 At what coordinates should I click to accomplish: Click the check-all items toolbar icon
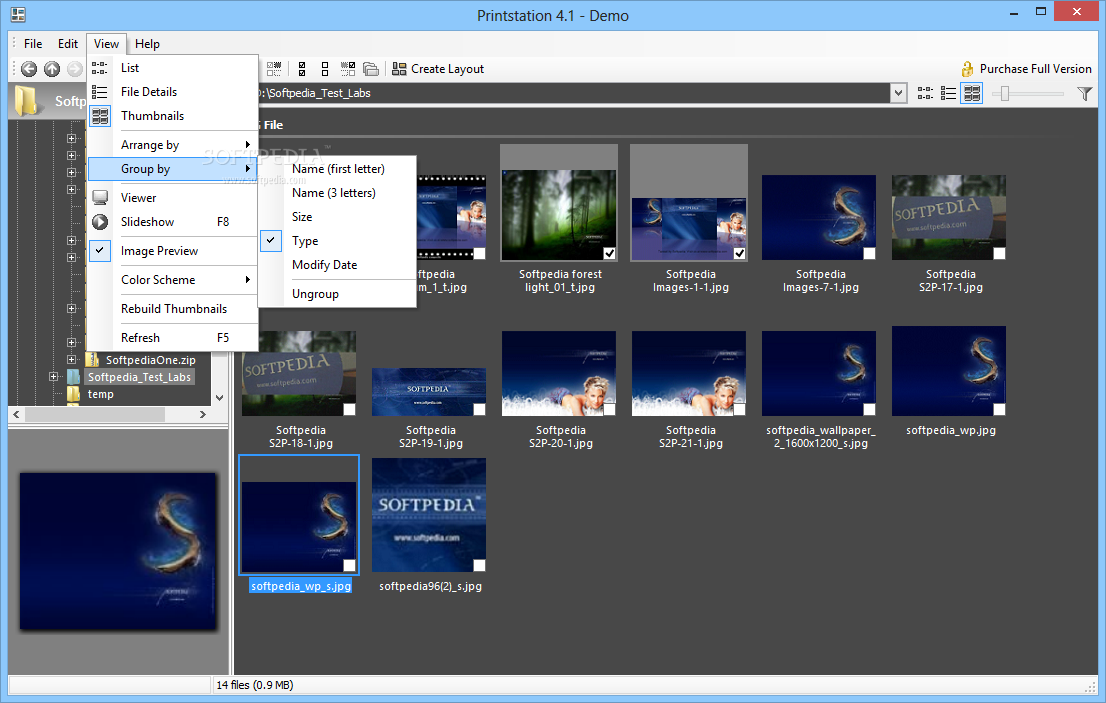(x=302, y=68)
